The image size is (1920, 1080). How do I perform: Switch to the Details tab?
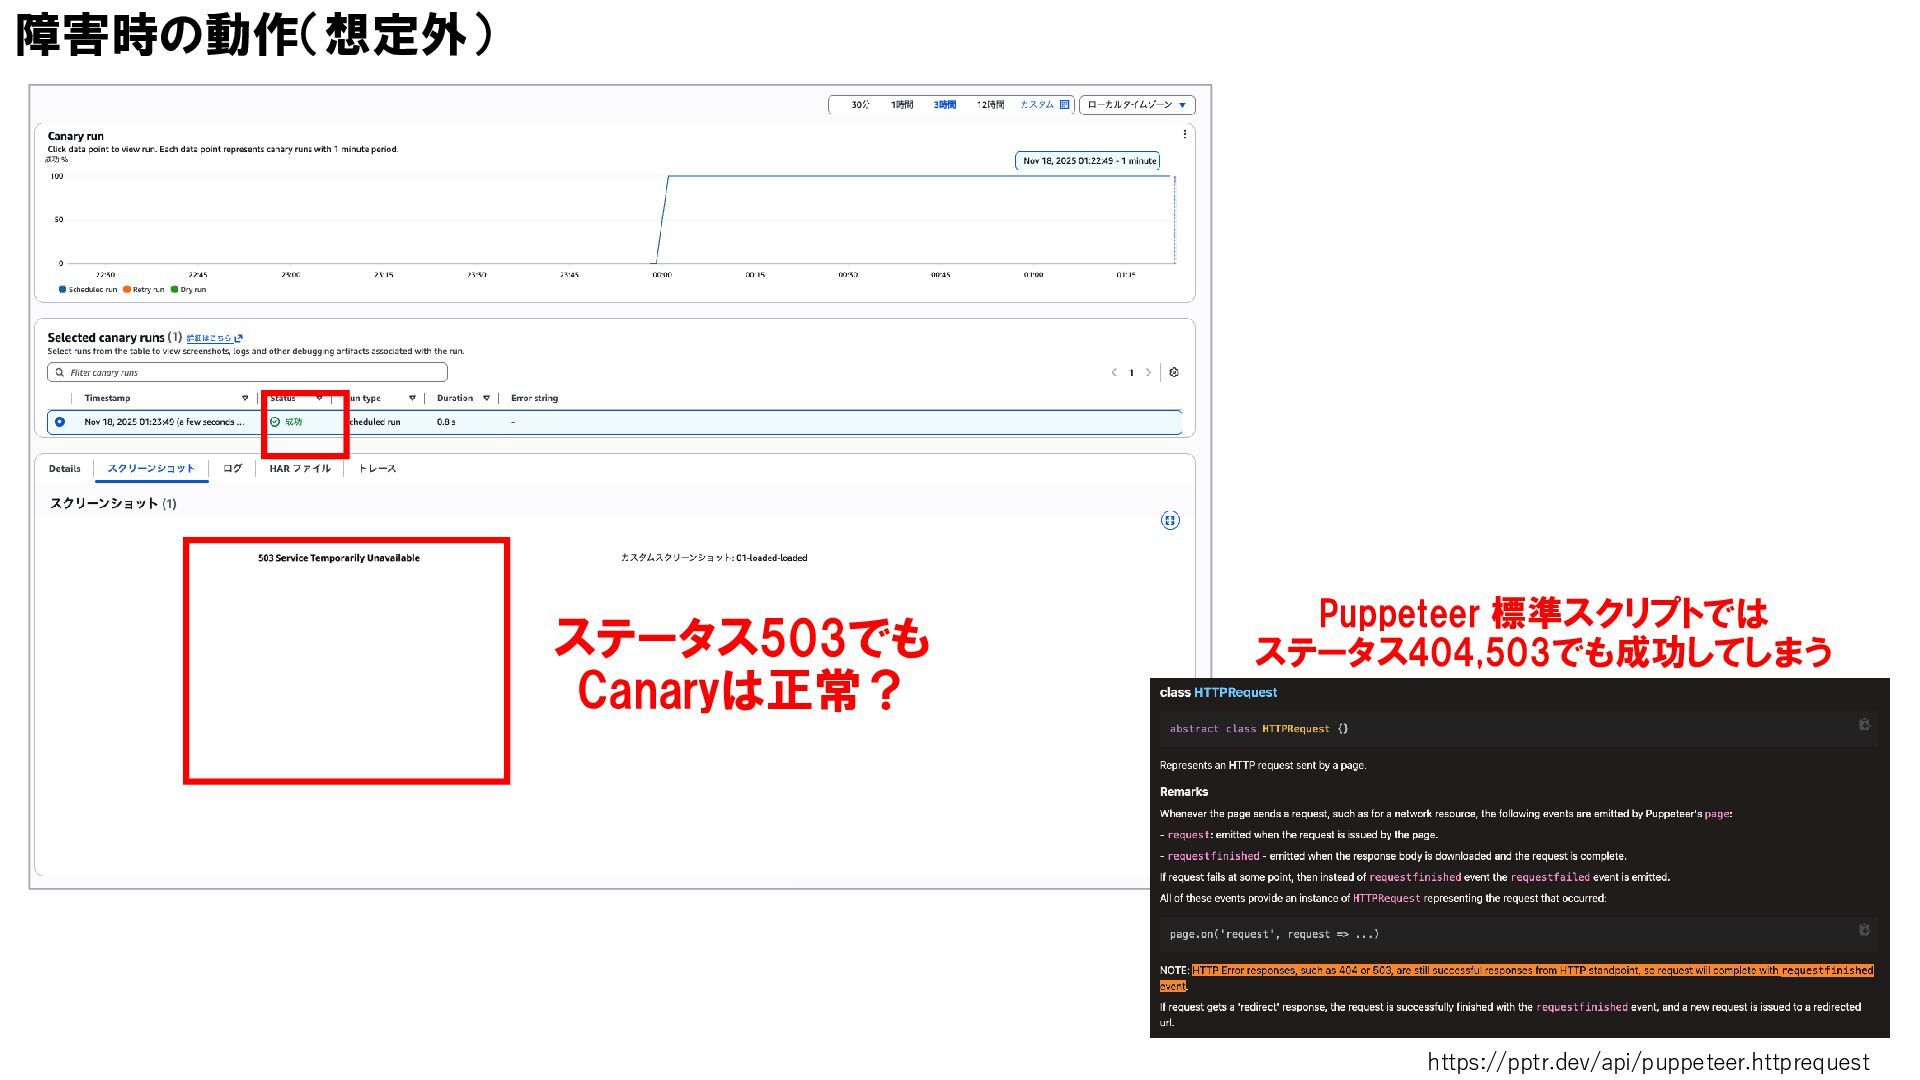(64, 468)
